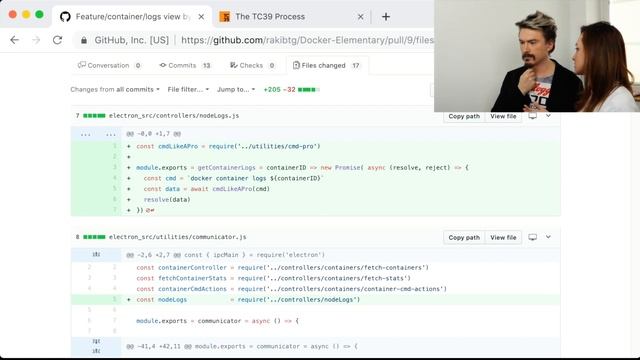Copy path of nodeLogs.js file

coord(464,116)
